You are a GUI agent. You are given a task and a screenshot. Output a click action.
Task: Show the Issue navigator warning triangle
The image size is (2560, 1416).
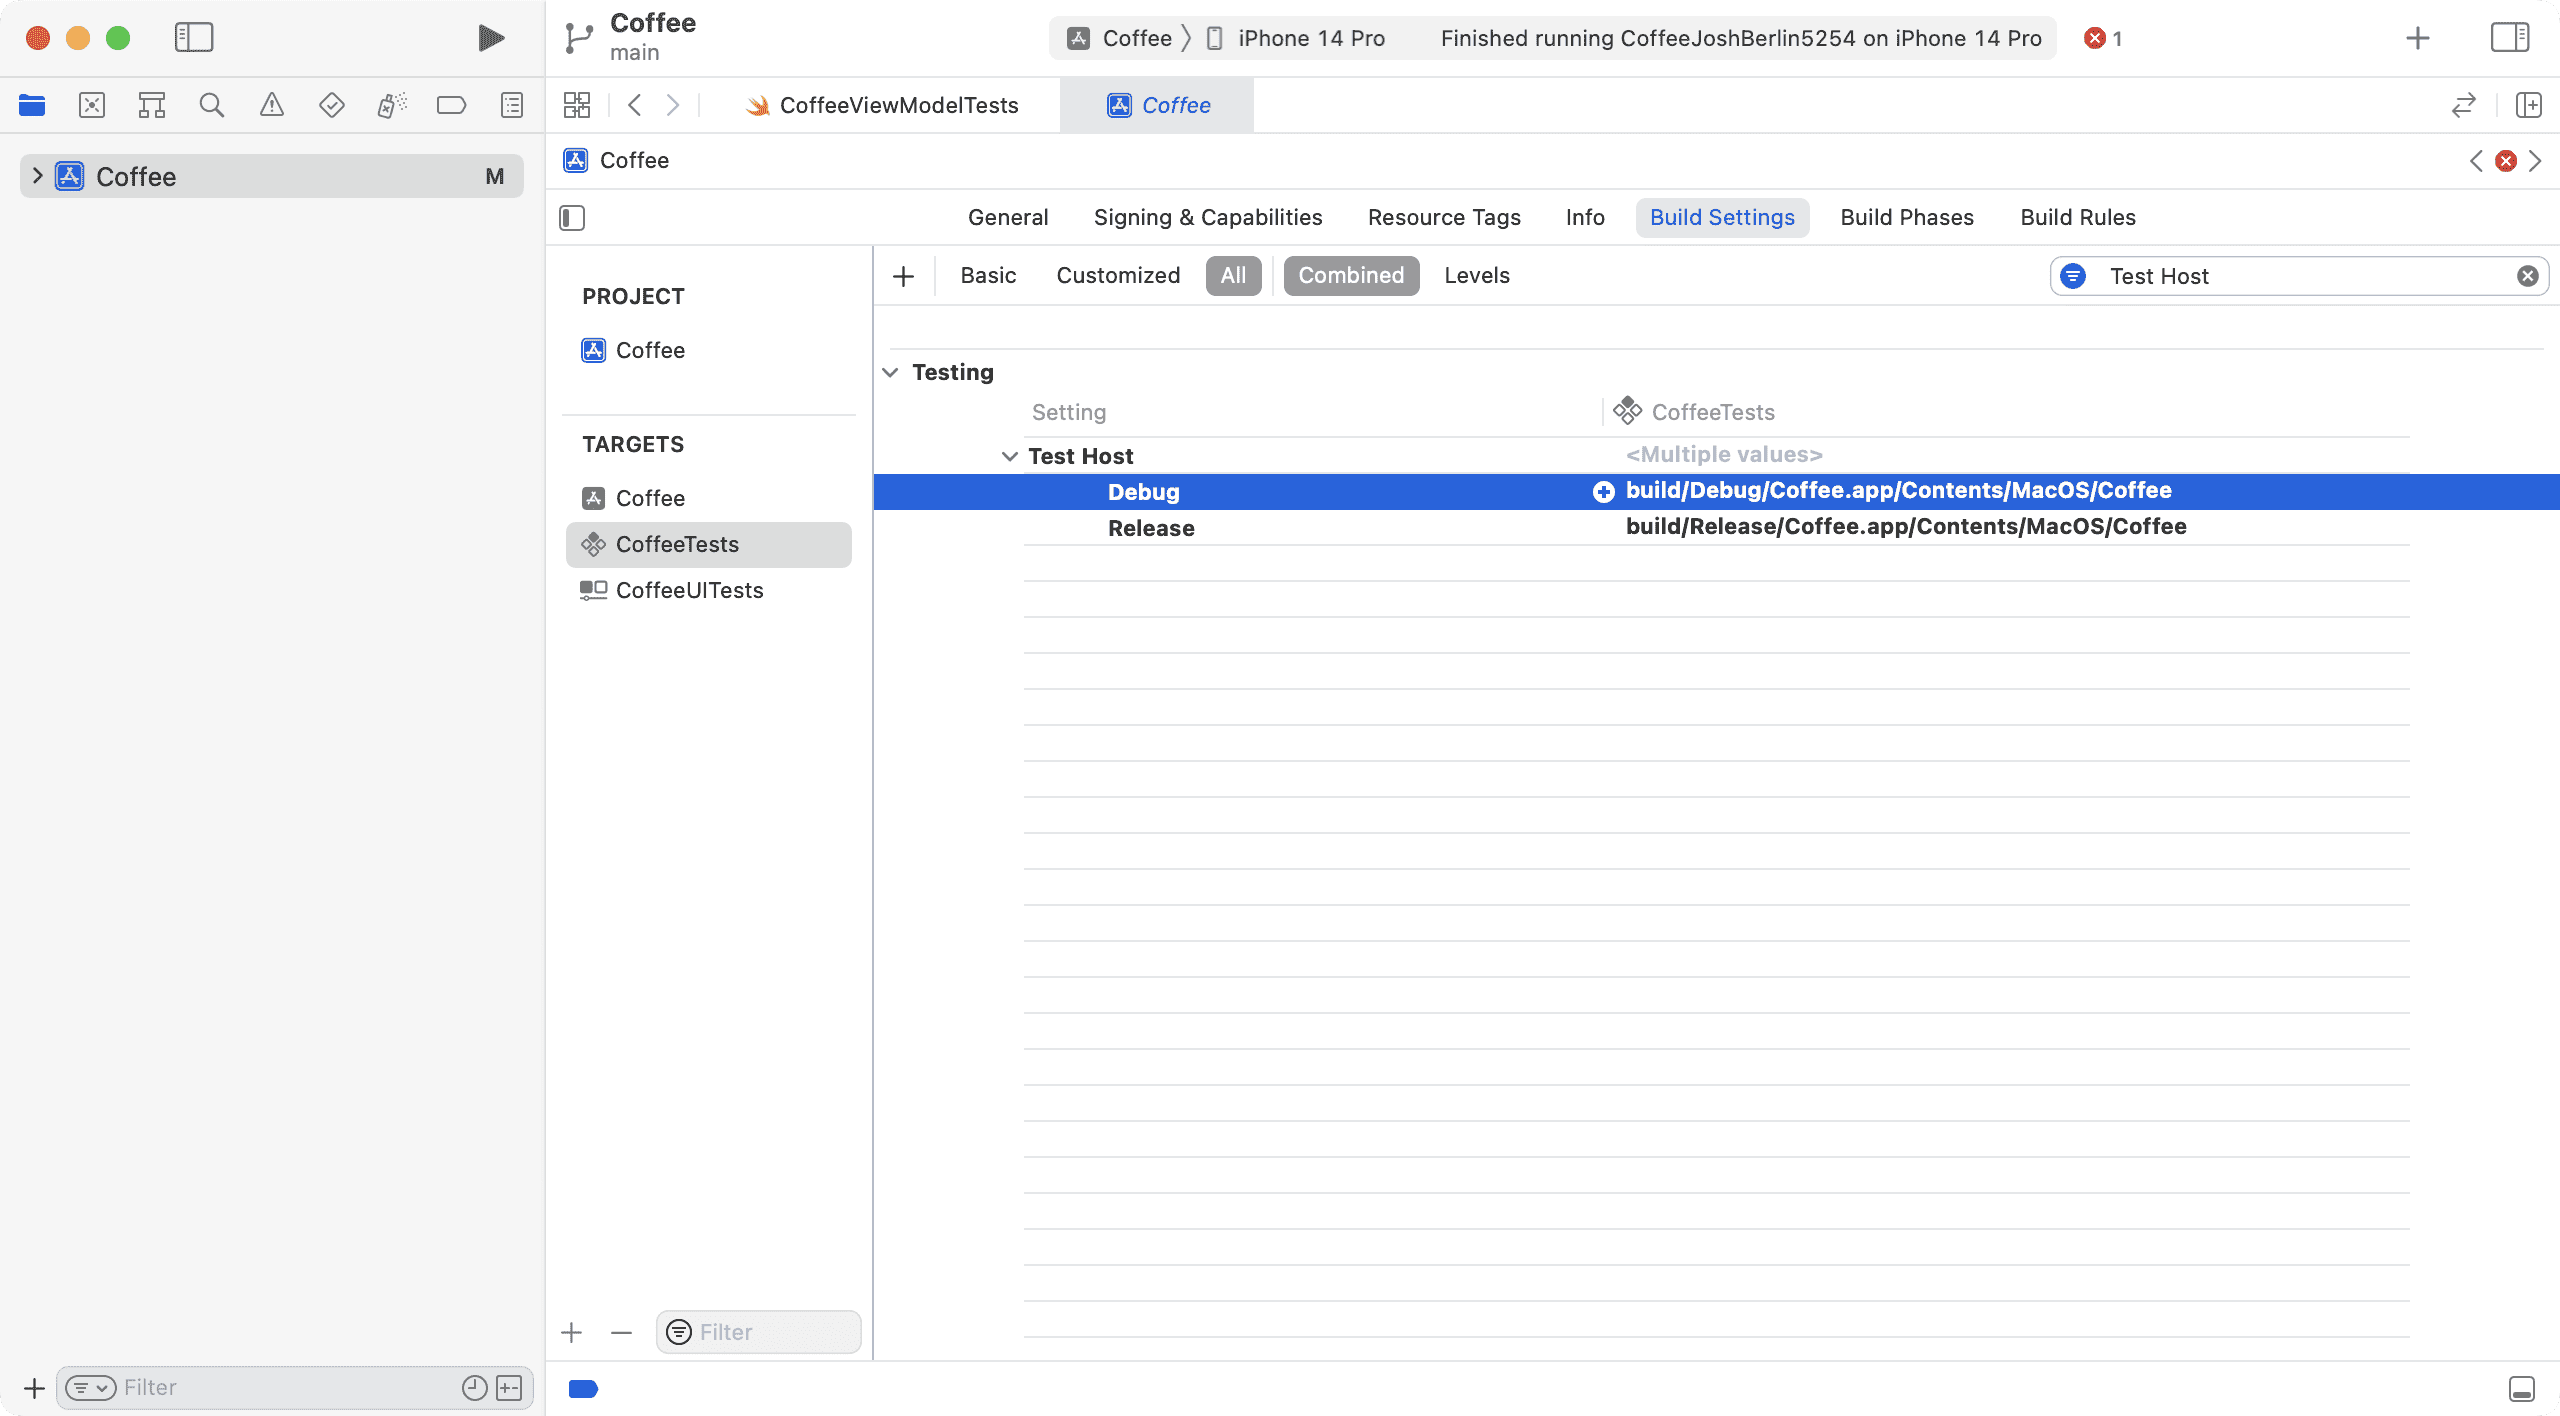pyautogui.click(x=272, y=104)
